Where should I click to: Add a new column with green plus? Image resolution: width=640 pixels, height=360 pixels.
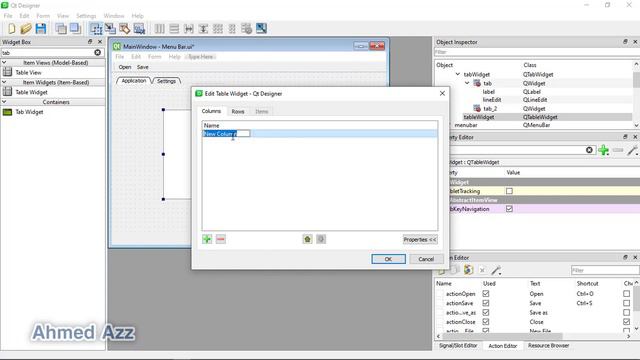207,239
